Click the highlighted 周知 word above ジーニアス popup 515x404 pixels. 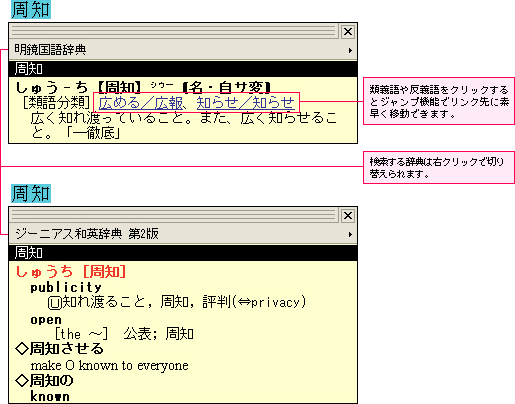31,193
